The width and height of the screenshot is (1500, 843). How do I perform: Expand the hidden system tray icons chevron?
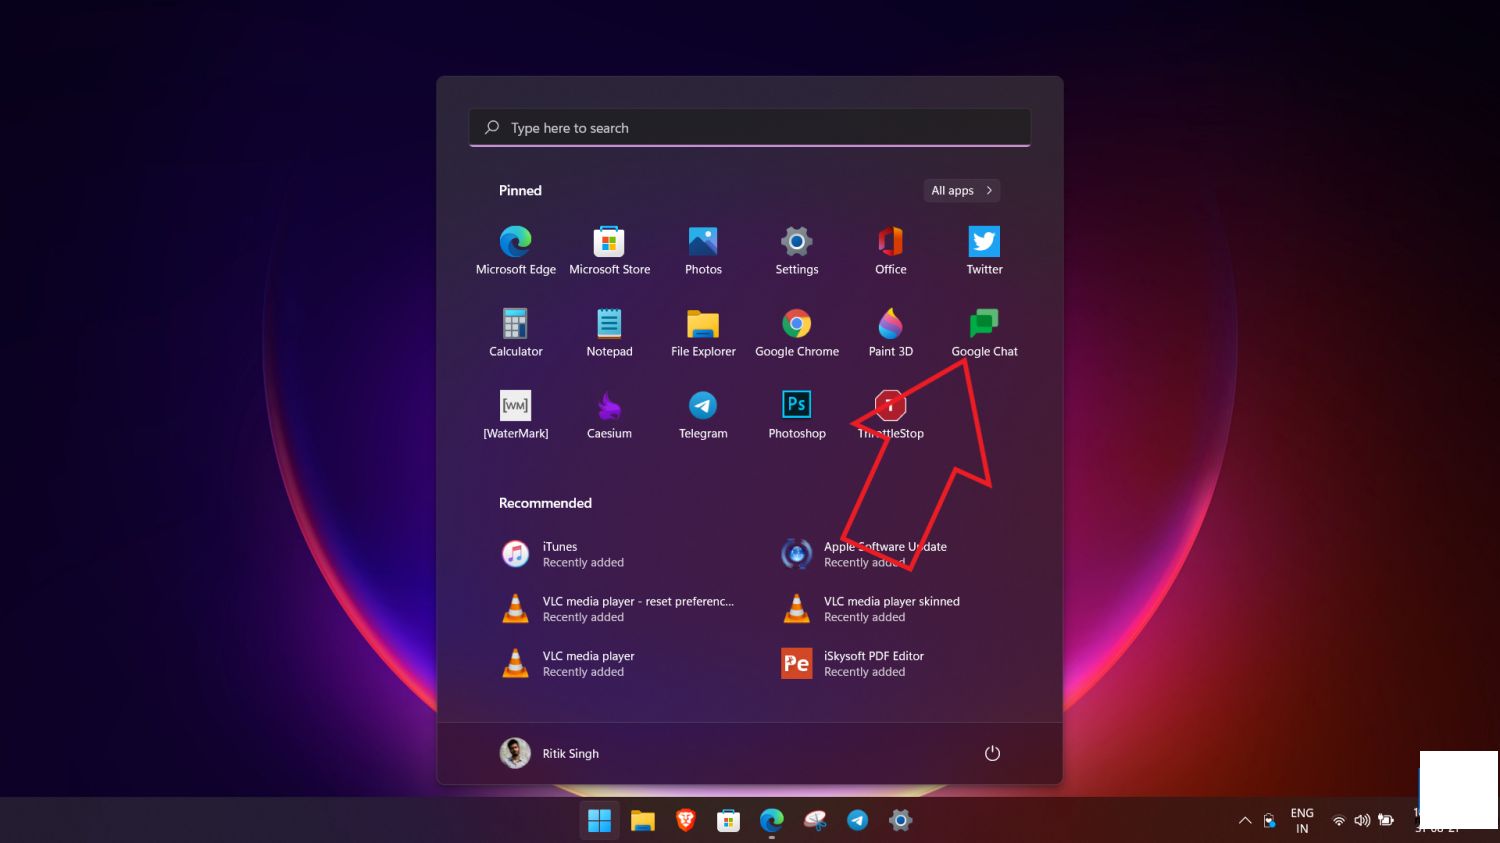[x=1245, y=821]
